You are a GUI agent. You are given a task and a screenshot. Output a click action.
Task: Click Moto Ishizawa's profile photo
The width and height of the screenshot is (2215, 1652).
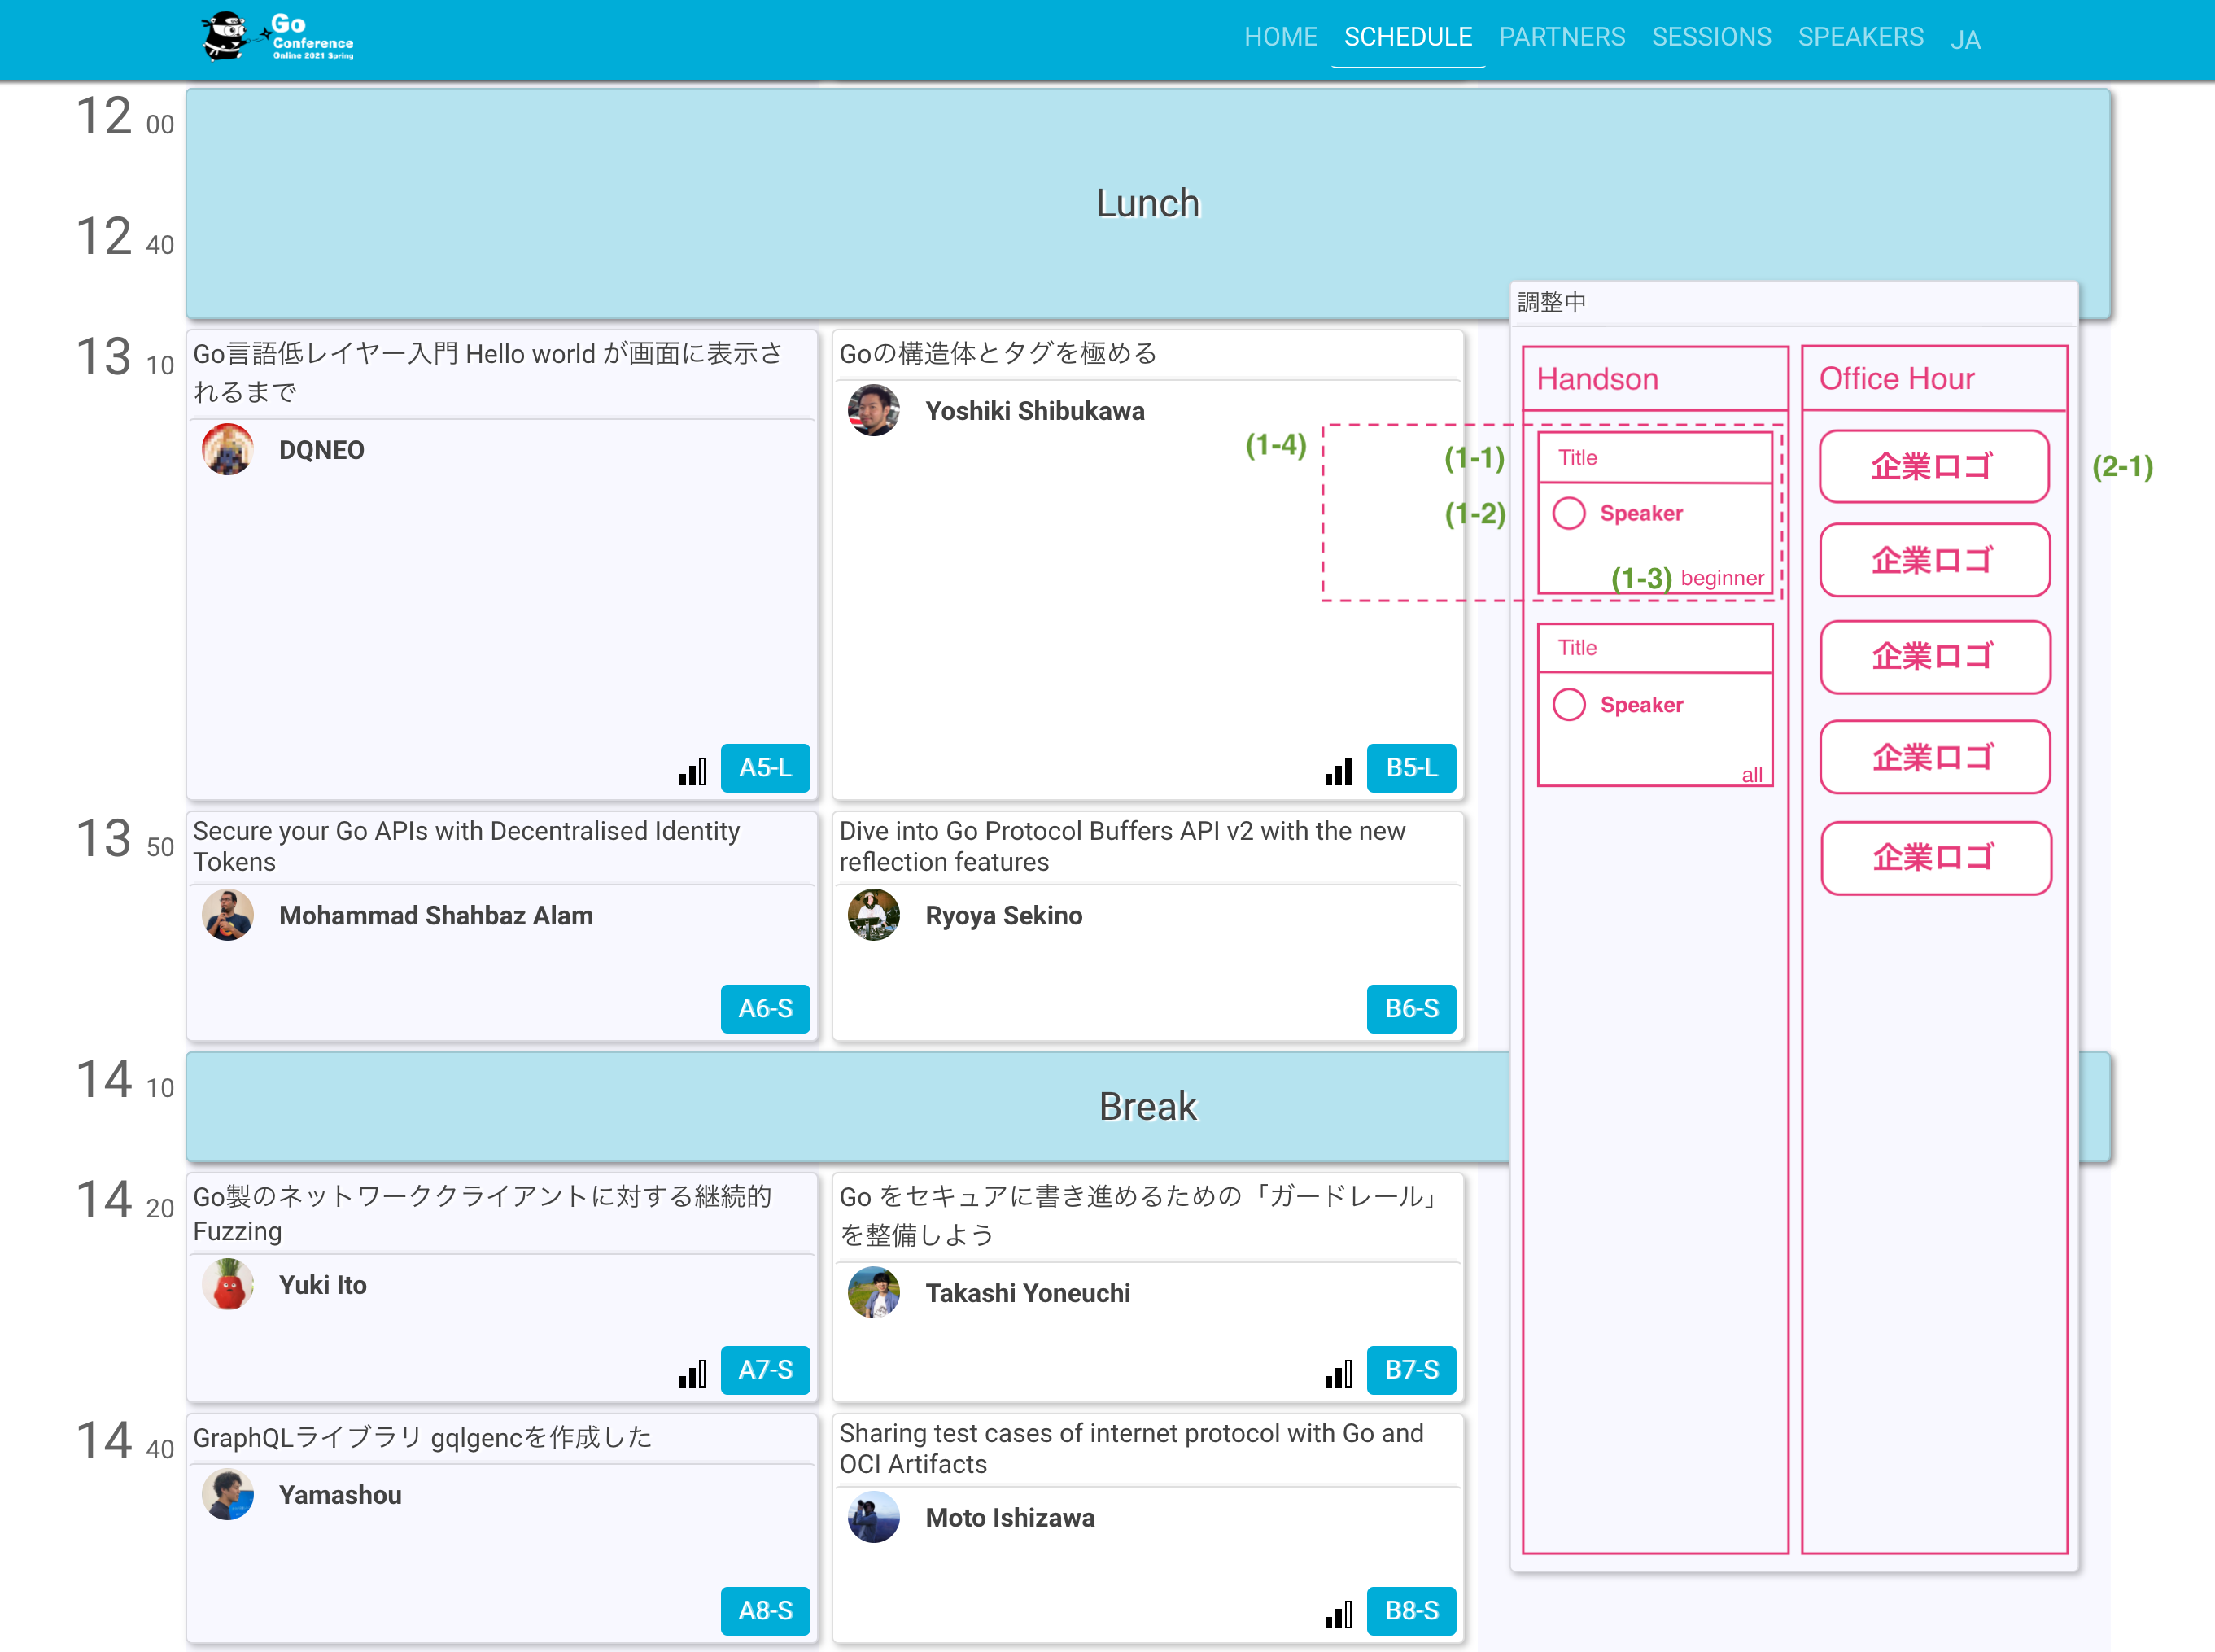coord(874,1518)
